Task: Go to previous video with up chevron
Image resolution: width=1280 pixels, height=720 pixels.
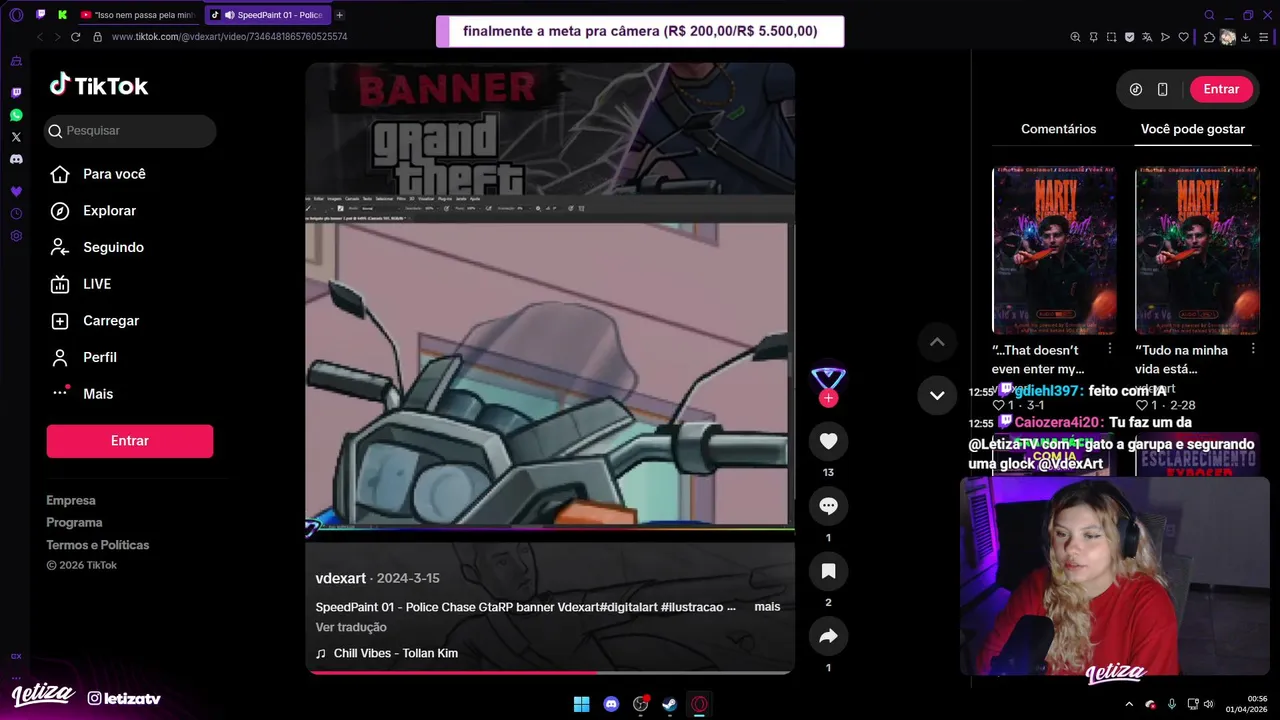Action: click(937, 342)
